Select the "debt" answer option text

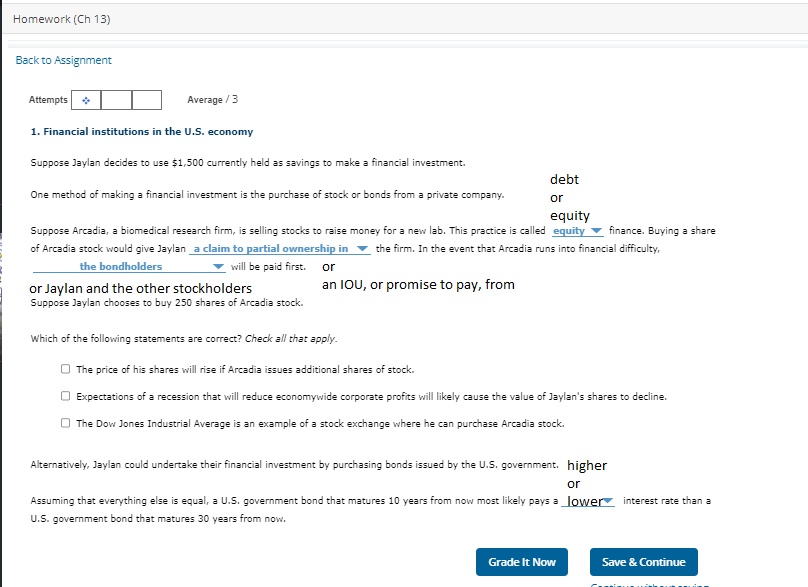tap(564, 179)
